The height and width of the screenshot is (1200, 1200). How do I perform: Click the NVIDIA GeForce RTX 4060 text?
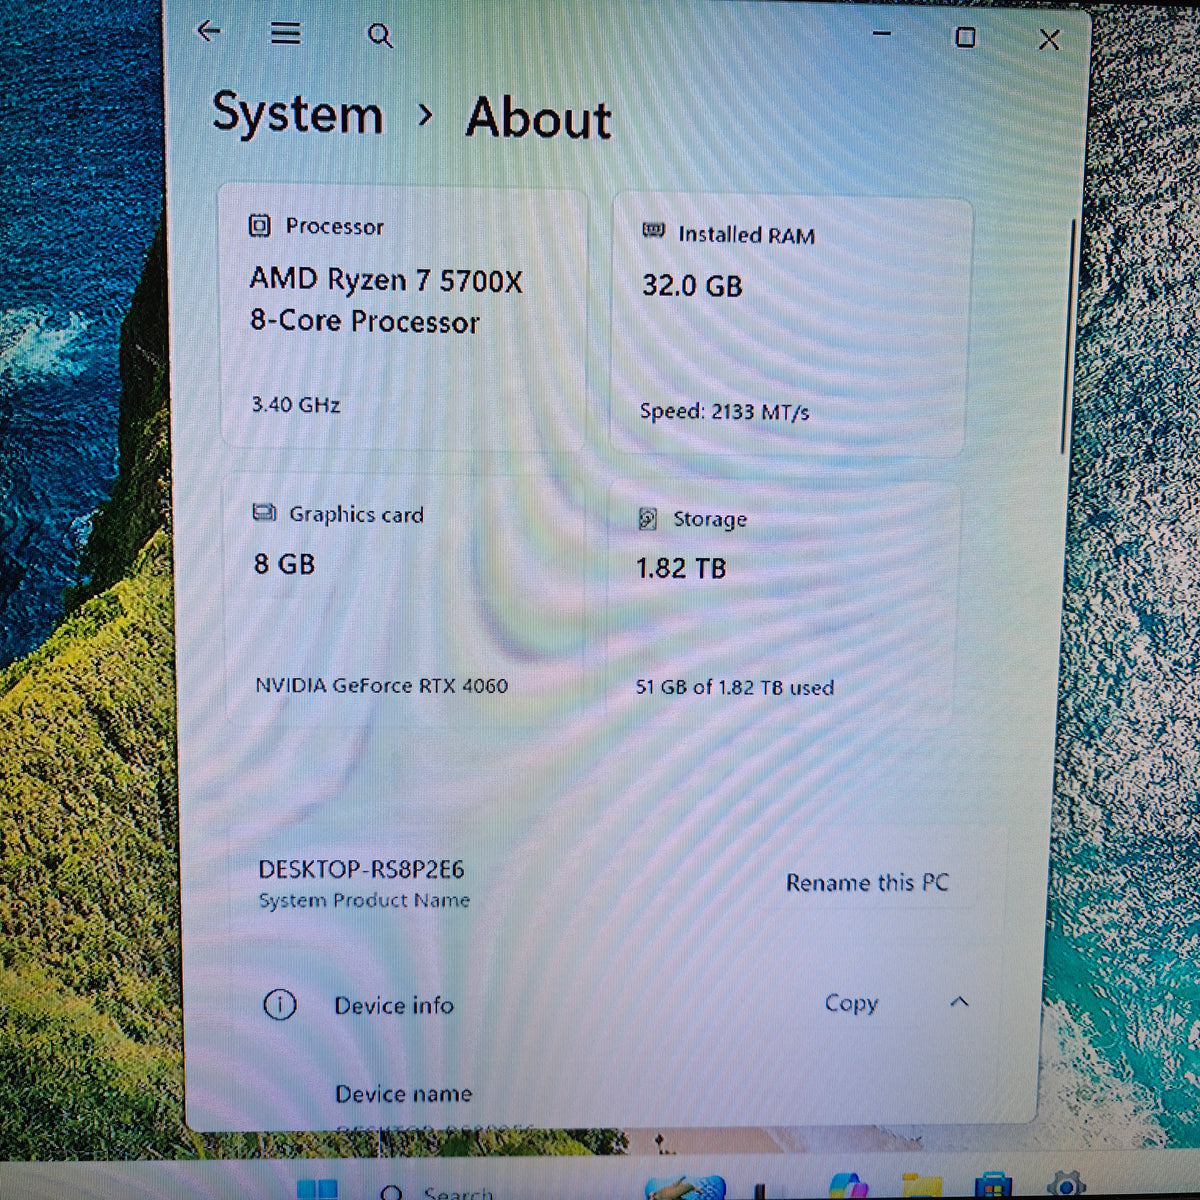381,685
